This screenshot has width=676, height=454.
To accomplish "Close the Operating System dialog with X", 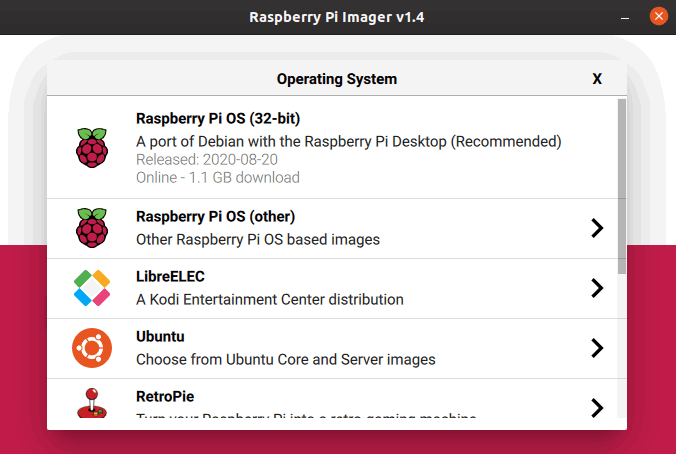I will (x=597, y=79).
